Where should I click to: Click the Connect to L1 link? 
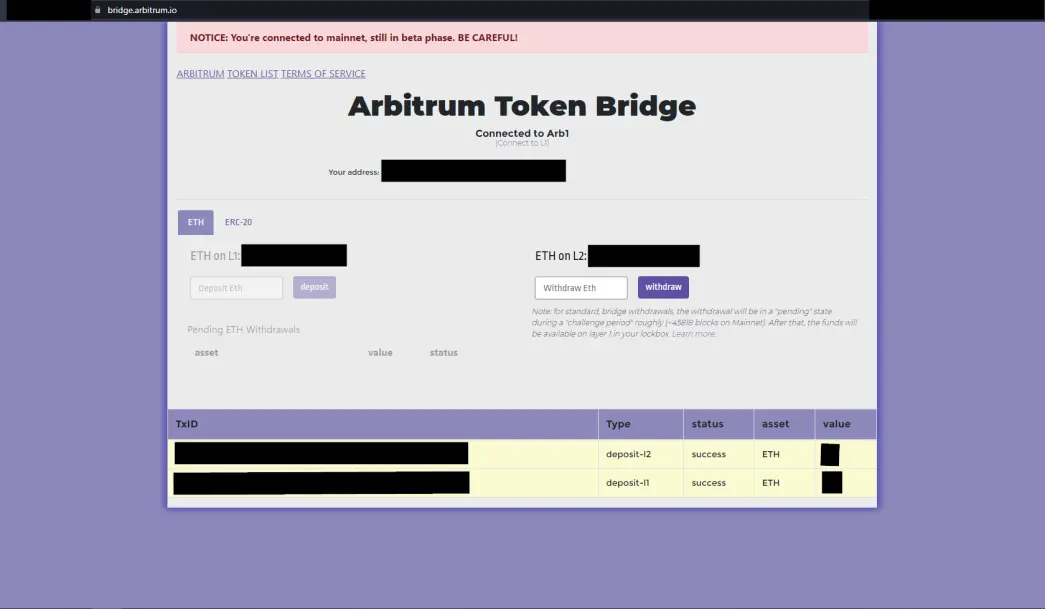[522, 143]
